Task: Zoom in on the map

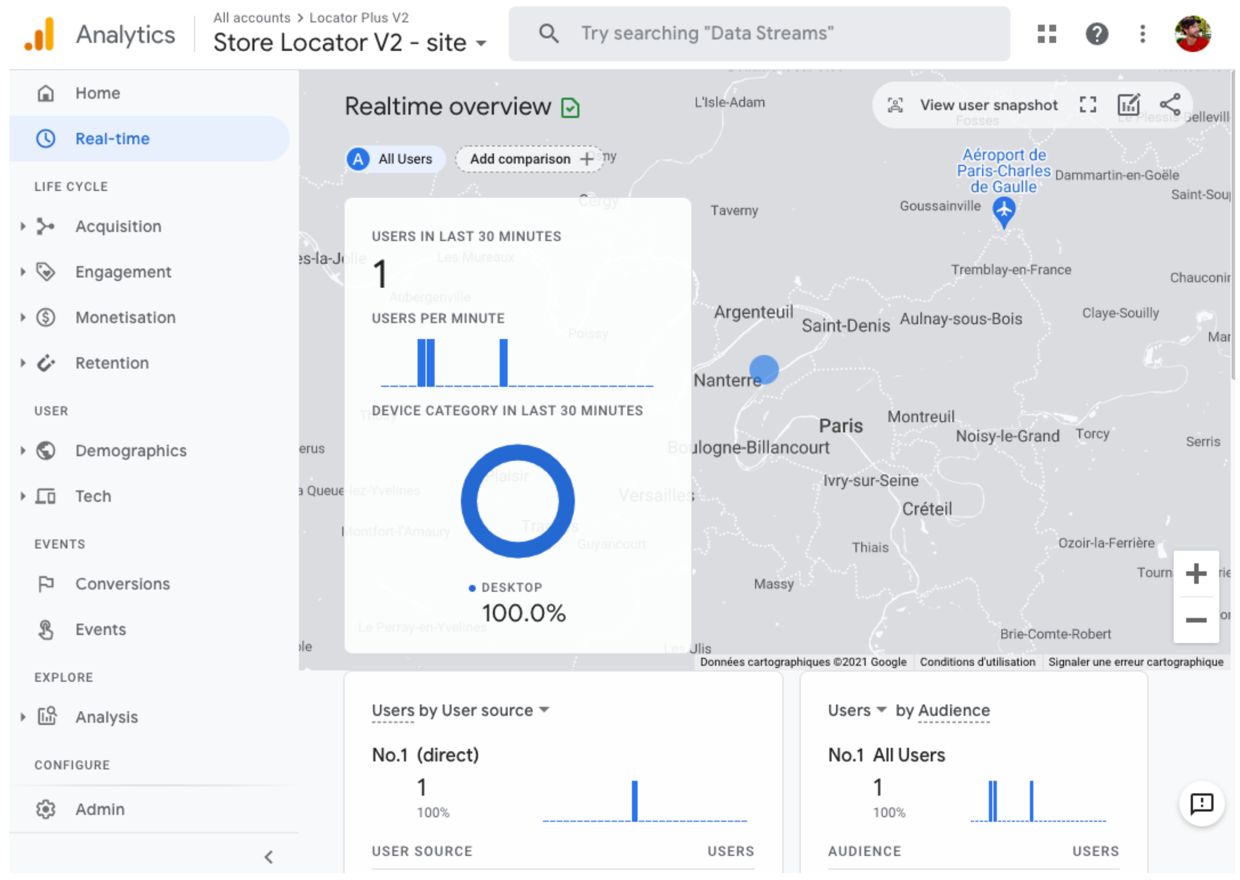Action: (x=1195, y=574)
